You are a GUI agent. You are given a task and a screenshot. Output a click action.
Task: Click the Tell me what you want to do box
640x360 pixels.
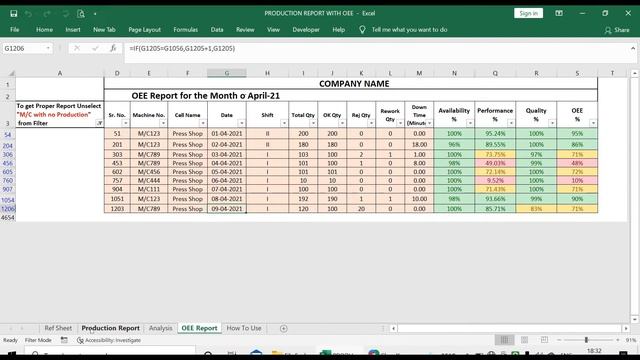point(409,29)
